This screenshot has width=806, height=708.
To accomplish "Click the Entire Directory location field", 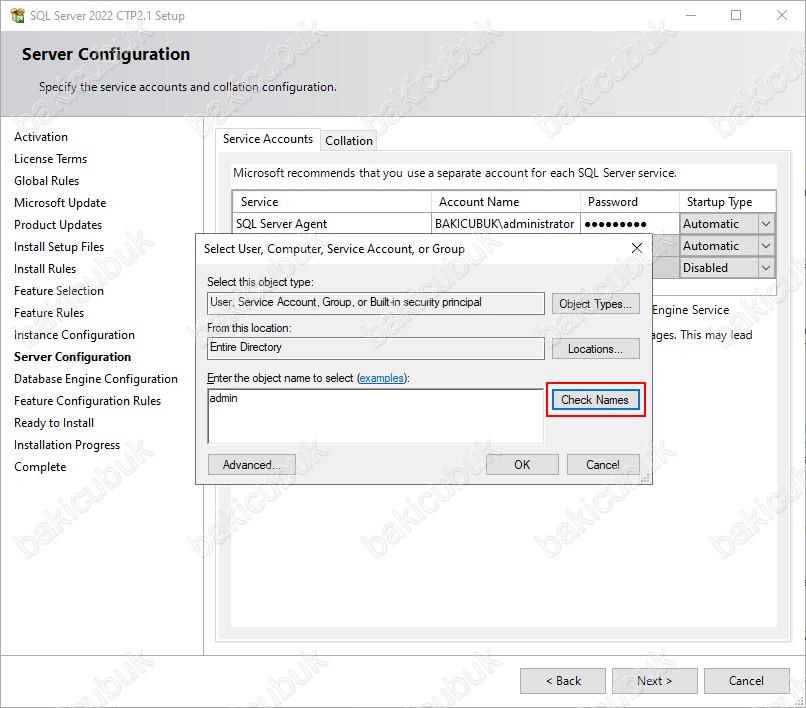I will (376, 348).
